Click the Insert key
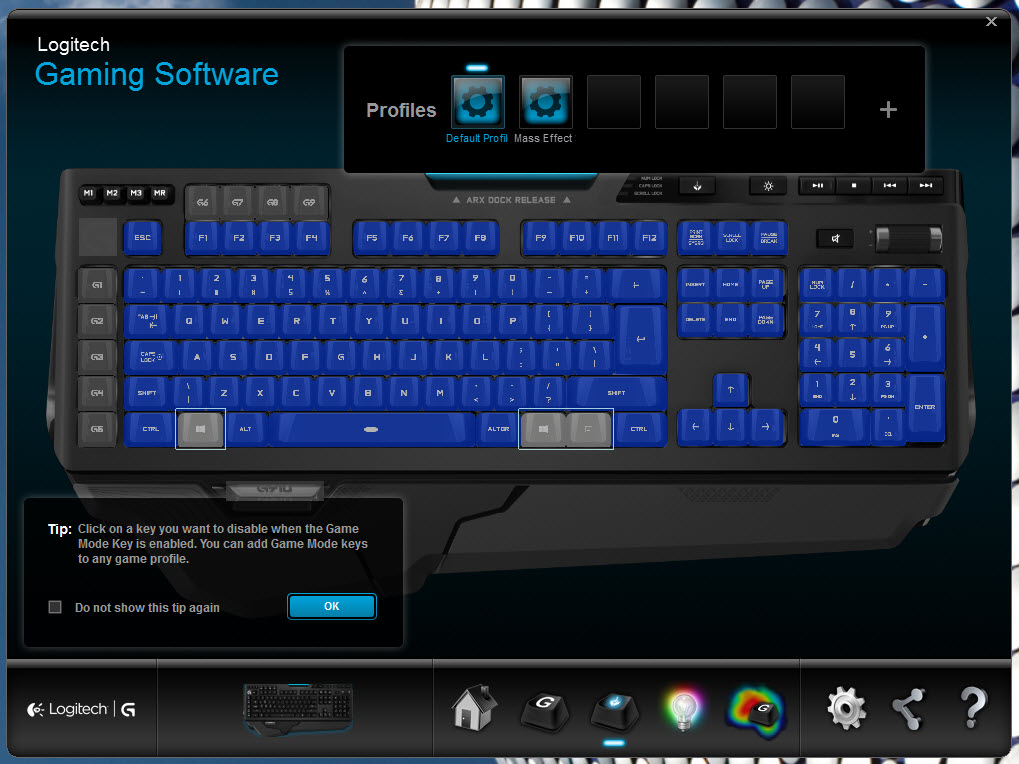Viewport: 1019px width, 764px height. 695,285
